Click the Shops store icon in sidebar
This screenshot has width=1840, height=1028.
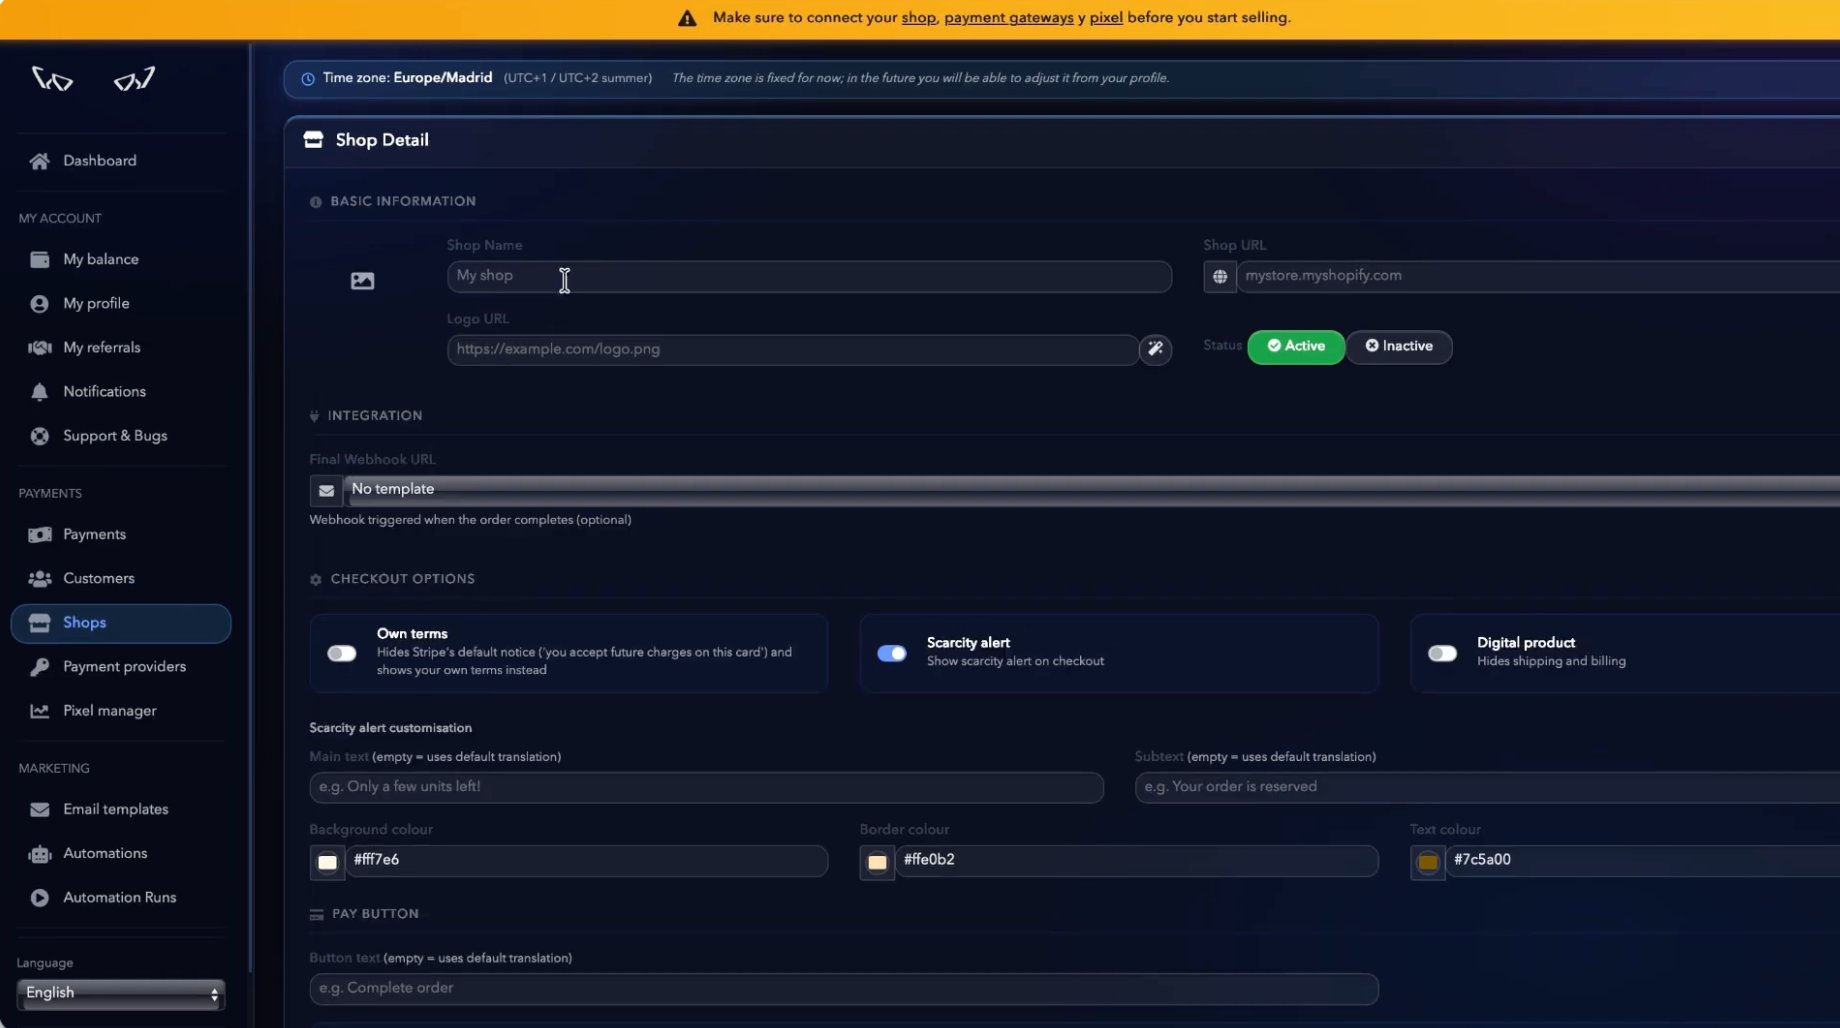click(x=39, y=623)
